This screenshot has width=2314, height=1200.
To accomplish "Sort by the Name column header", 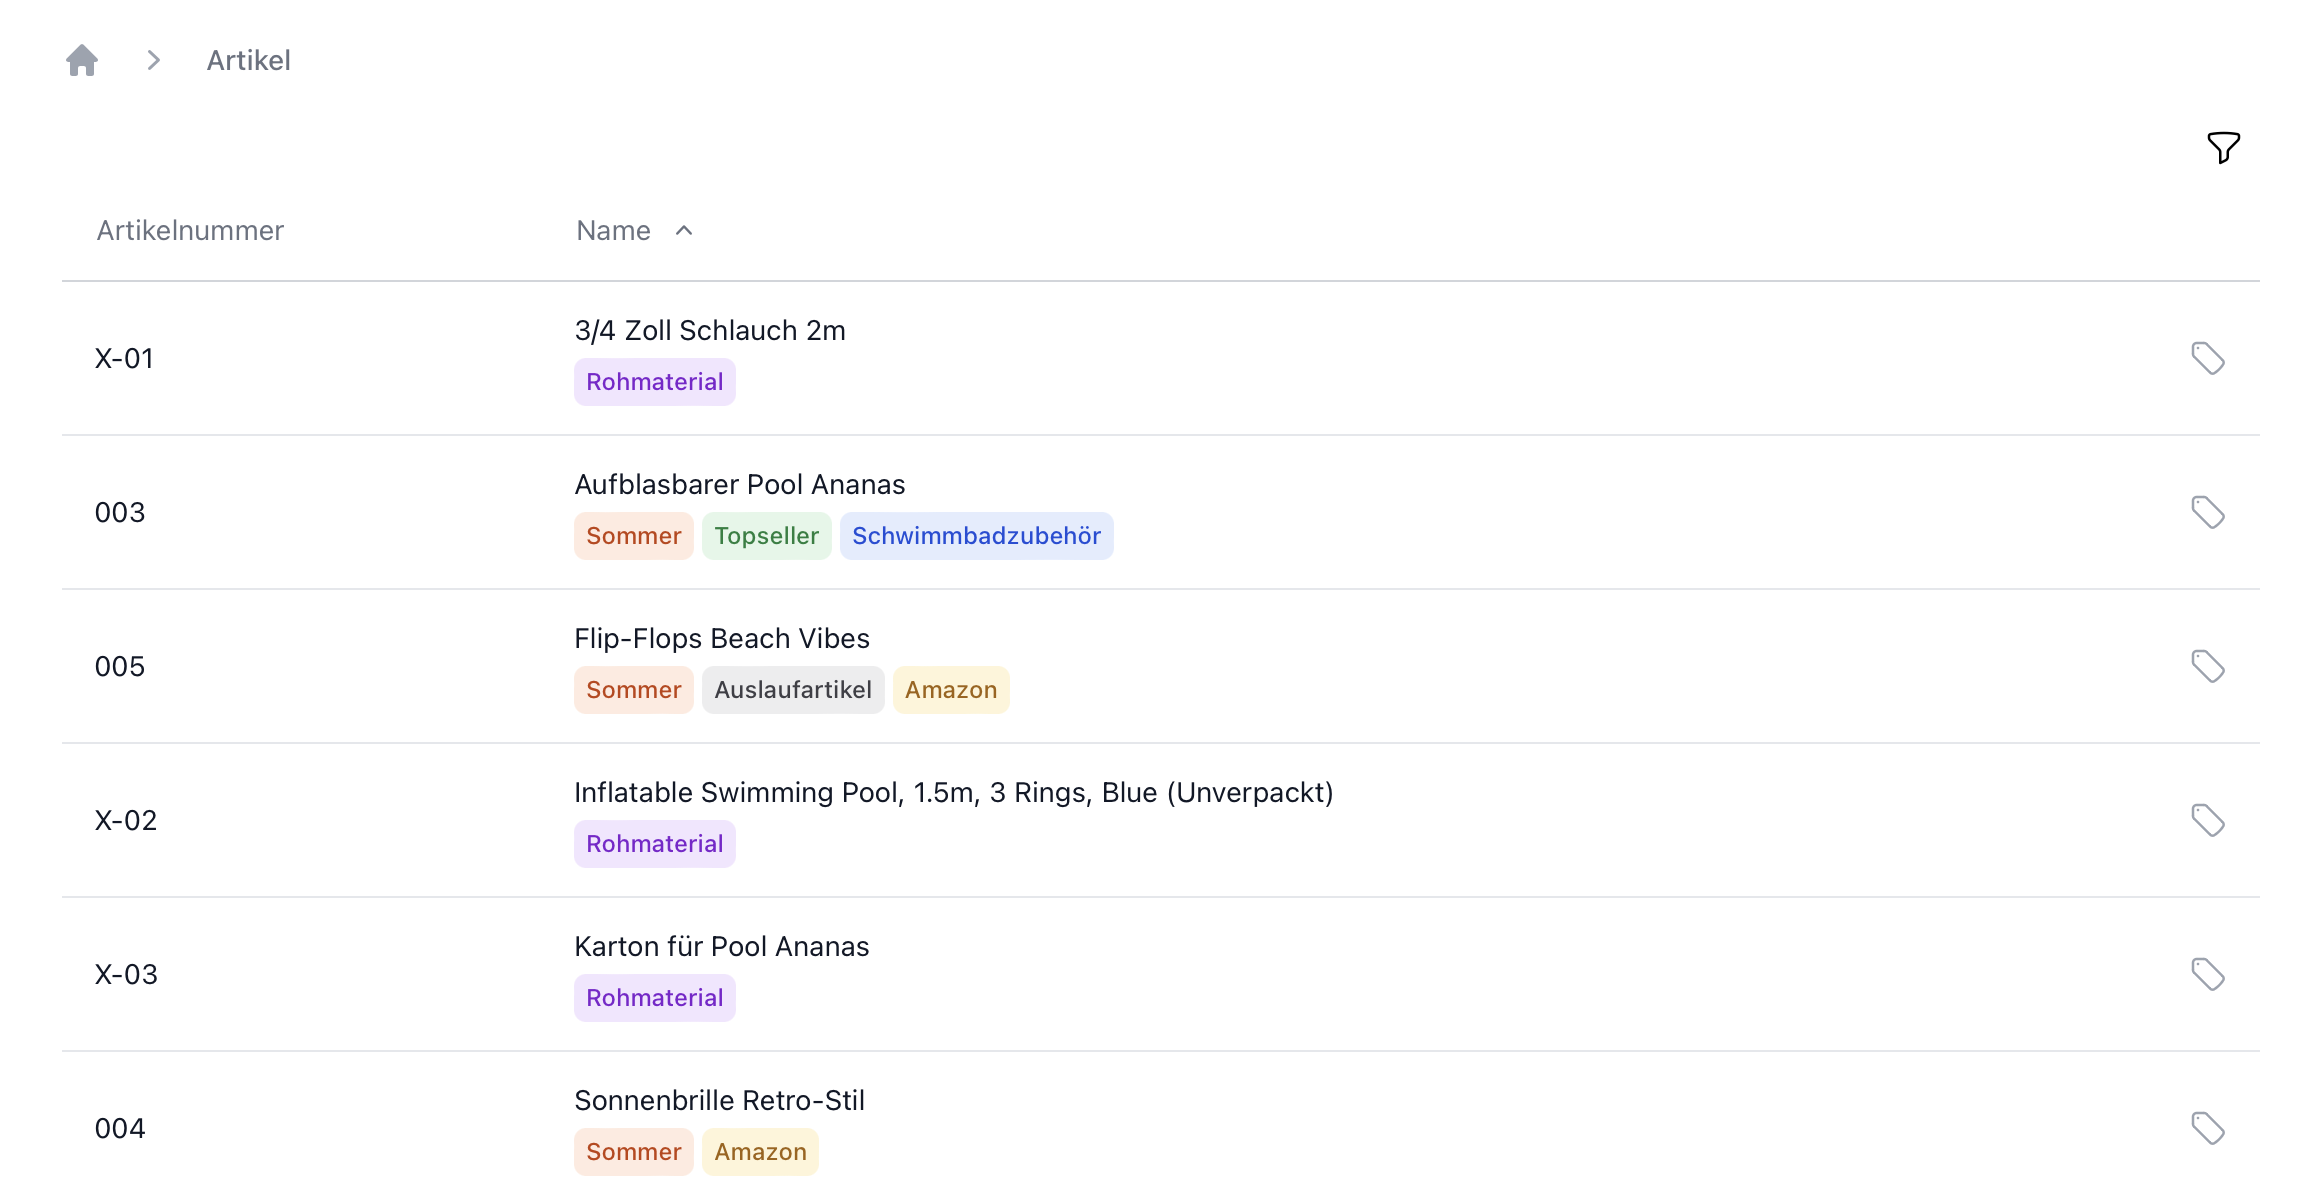I will (613, 231).
